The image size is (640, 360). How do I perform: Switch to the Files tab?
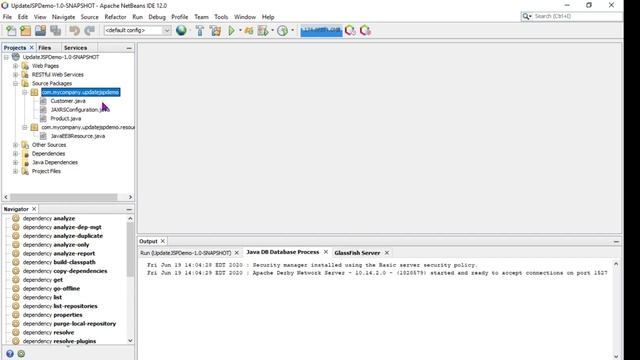pos(44,48)
